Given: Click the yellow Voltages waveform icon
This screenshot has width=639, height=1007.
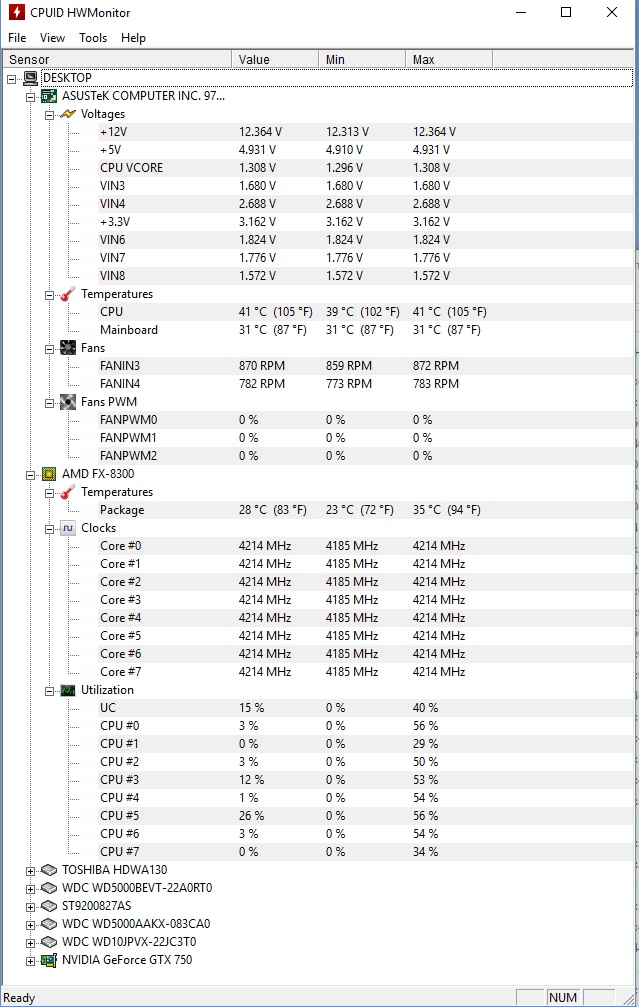Looking at the screenshot, I should click(x=67, y=114).
